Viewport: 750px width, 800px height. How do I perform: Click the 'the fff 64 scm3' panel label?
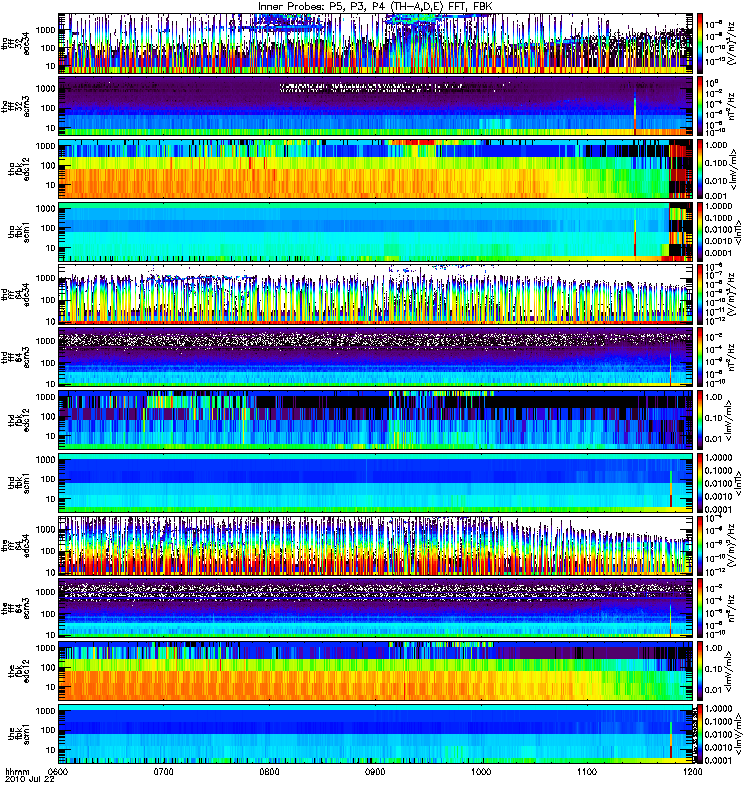point(15,608)
